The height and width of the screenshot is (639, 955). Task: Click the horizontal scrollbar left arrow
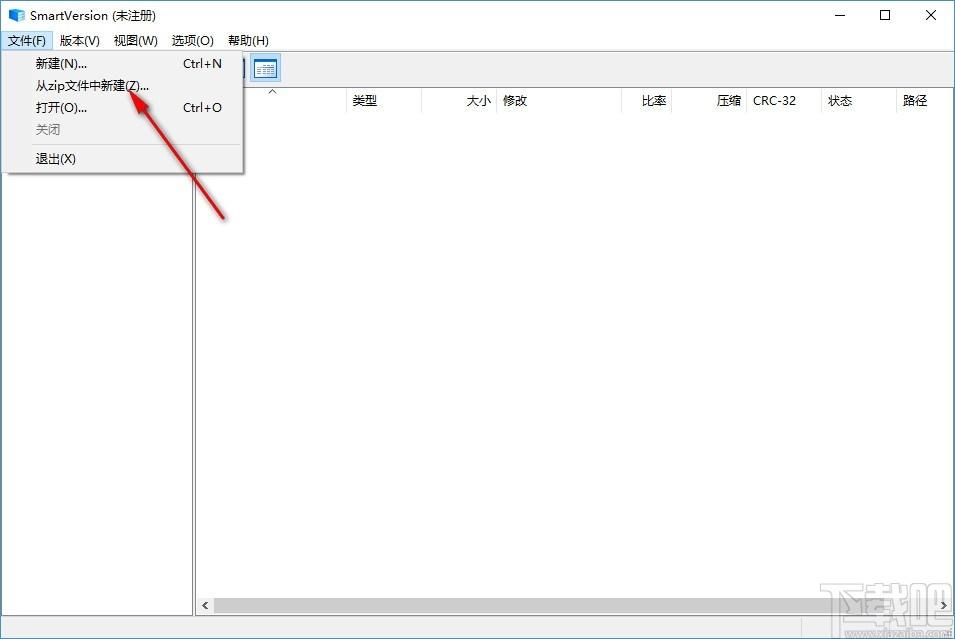click(205, 605)
